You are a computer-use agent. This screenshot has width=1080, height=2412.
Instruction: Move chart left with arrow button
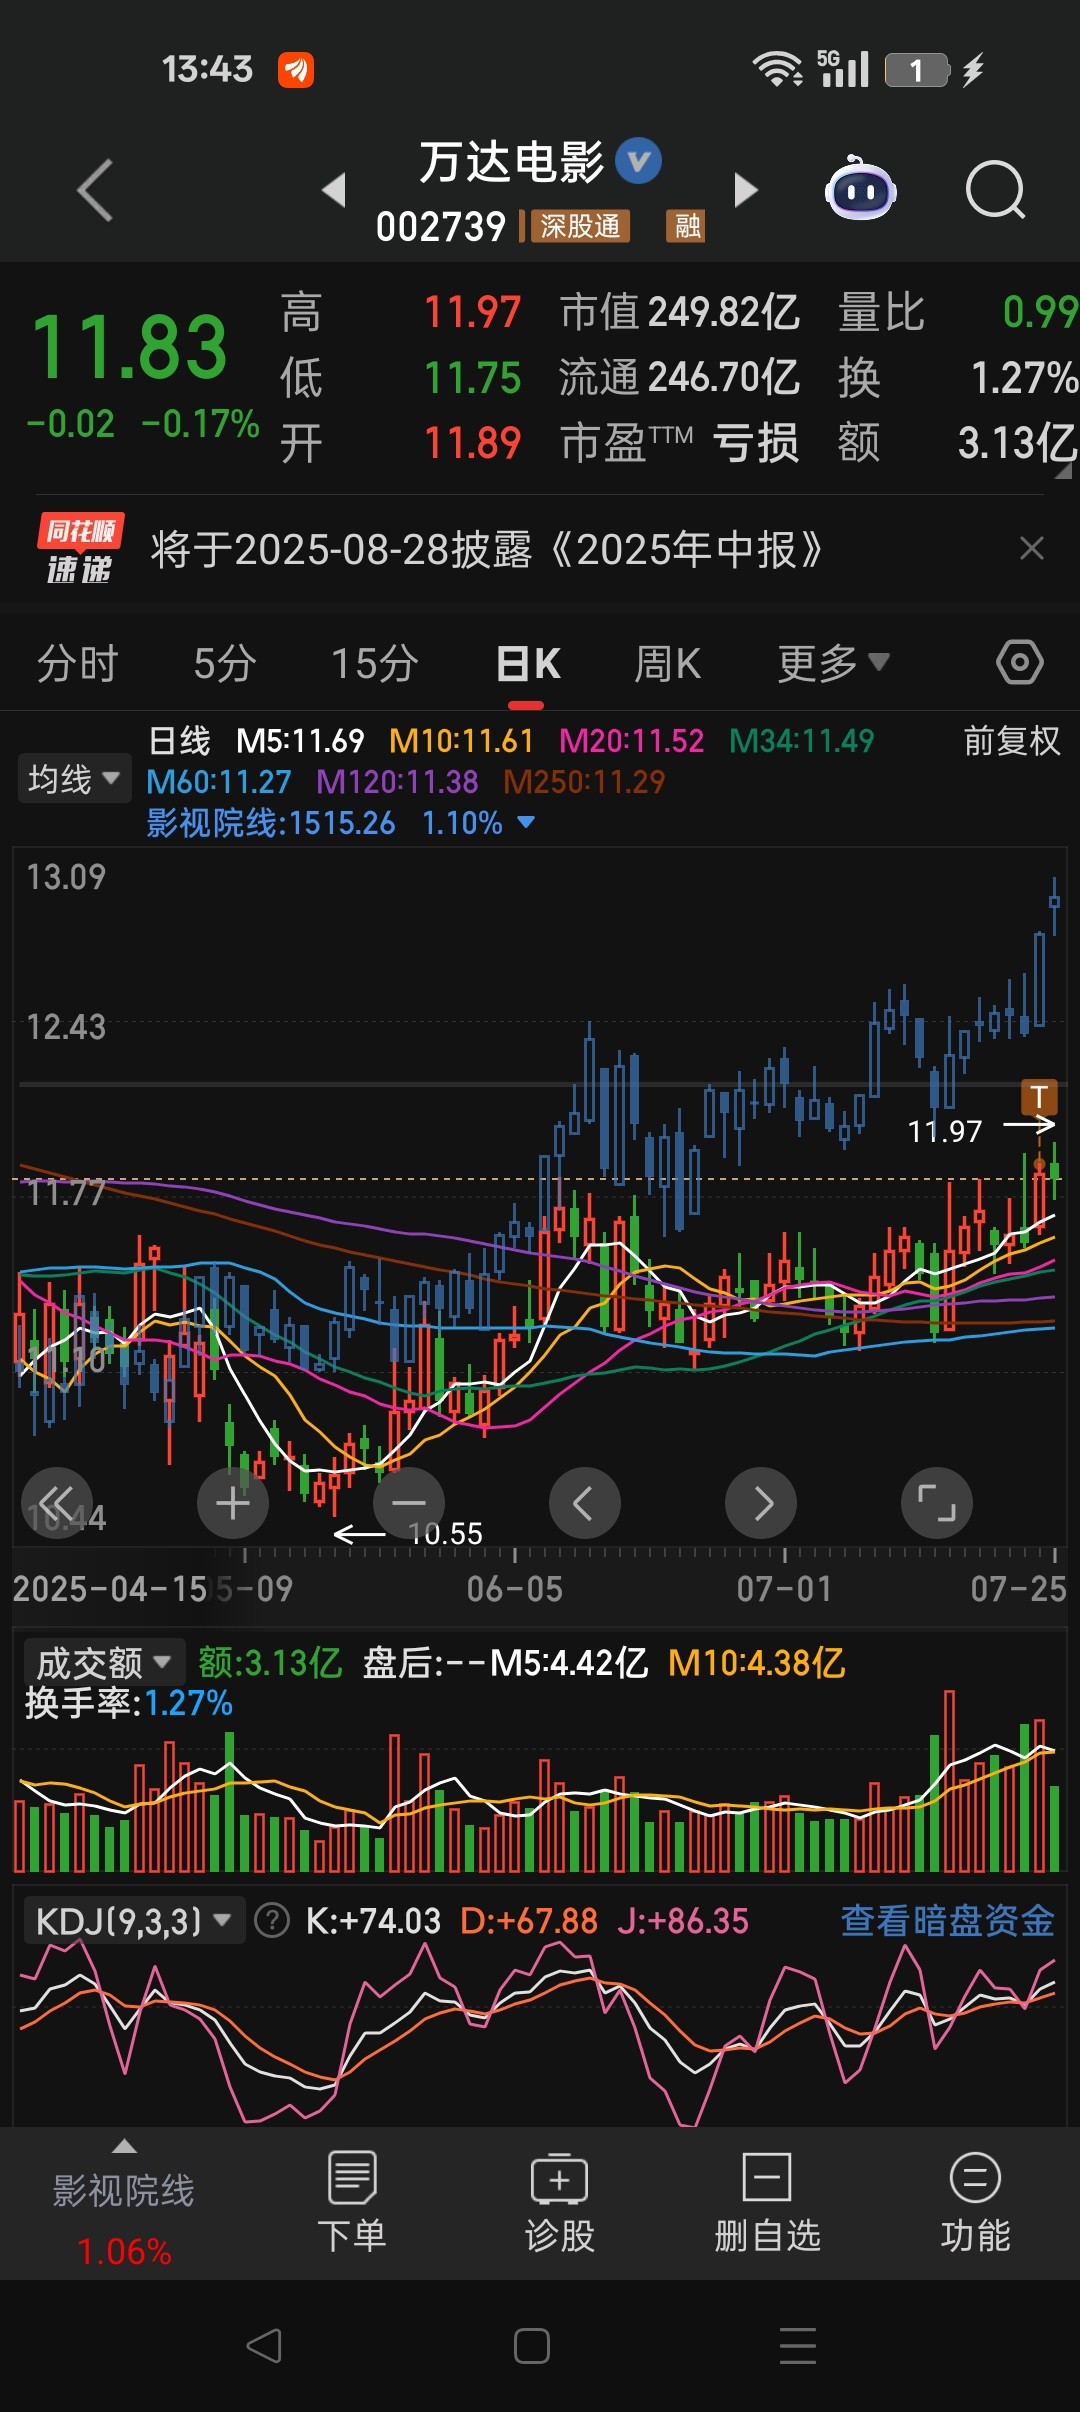tap(585, 1503)
